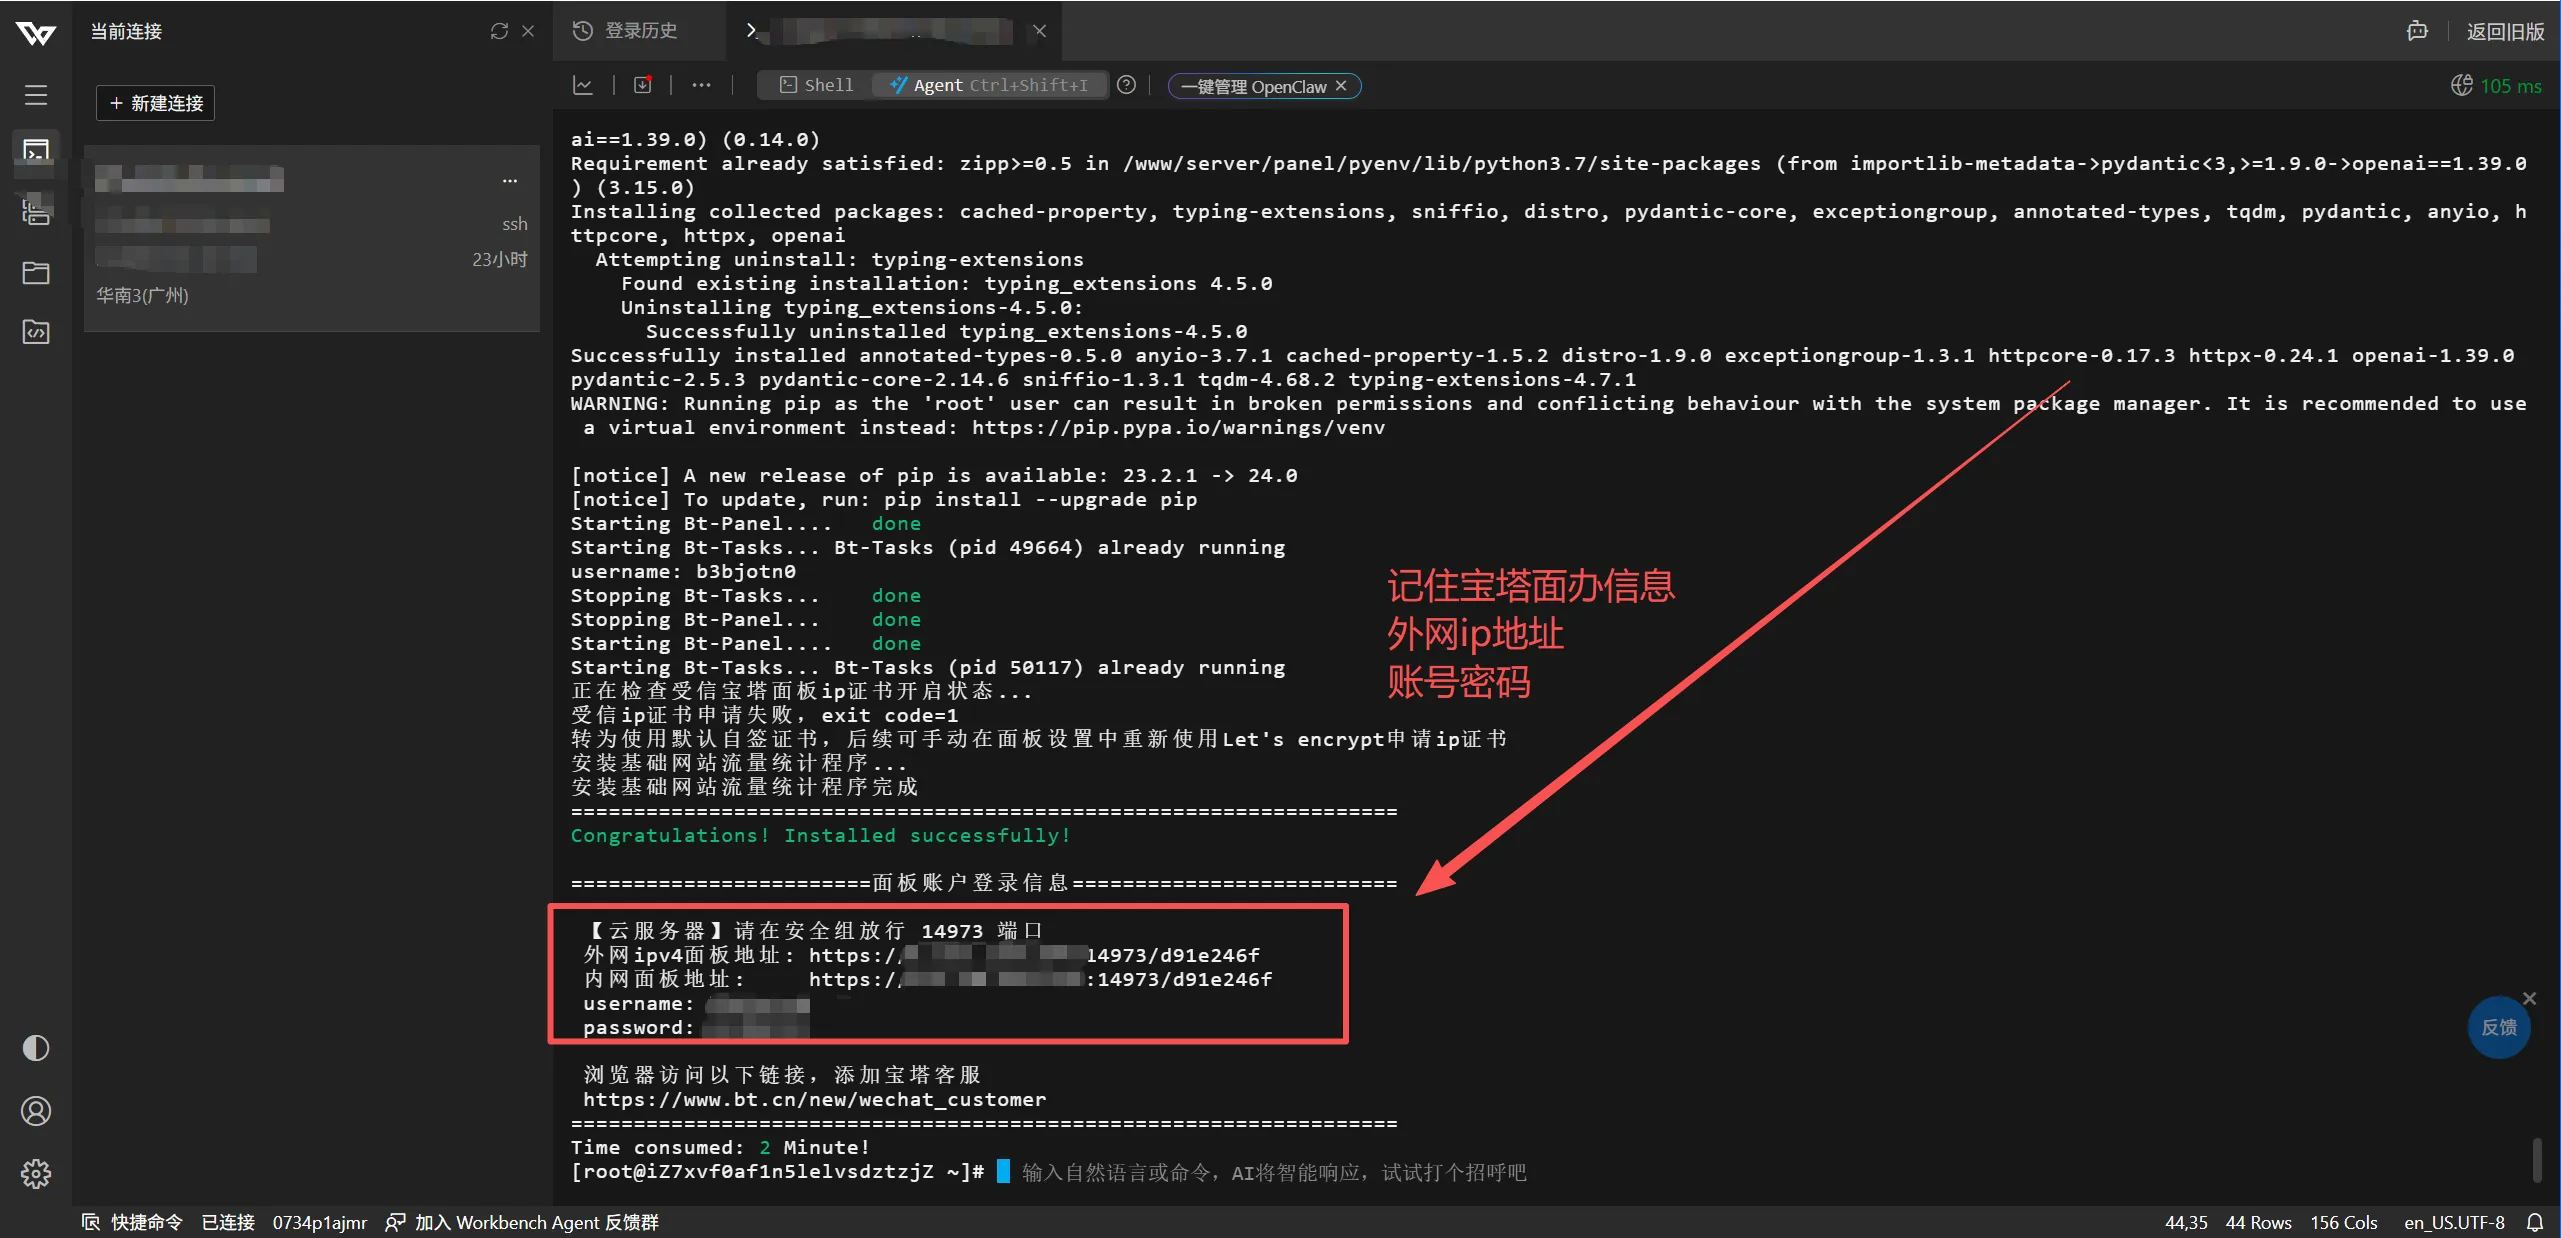2561x1238 pixels.
Task: Click the 新建连接 button
Action: click(x=156, y=103)
